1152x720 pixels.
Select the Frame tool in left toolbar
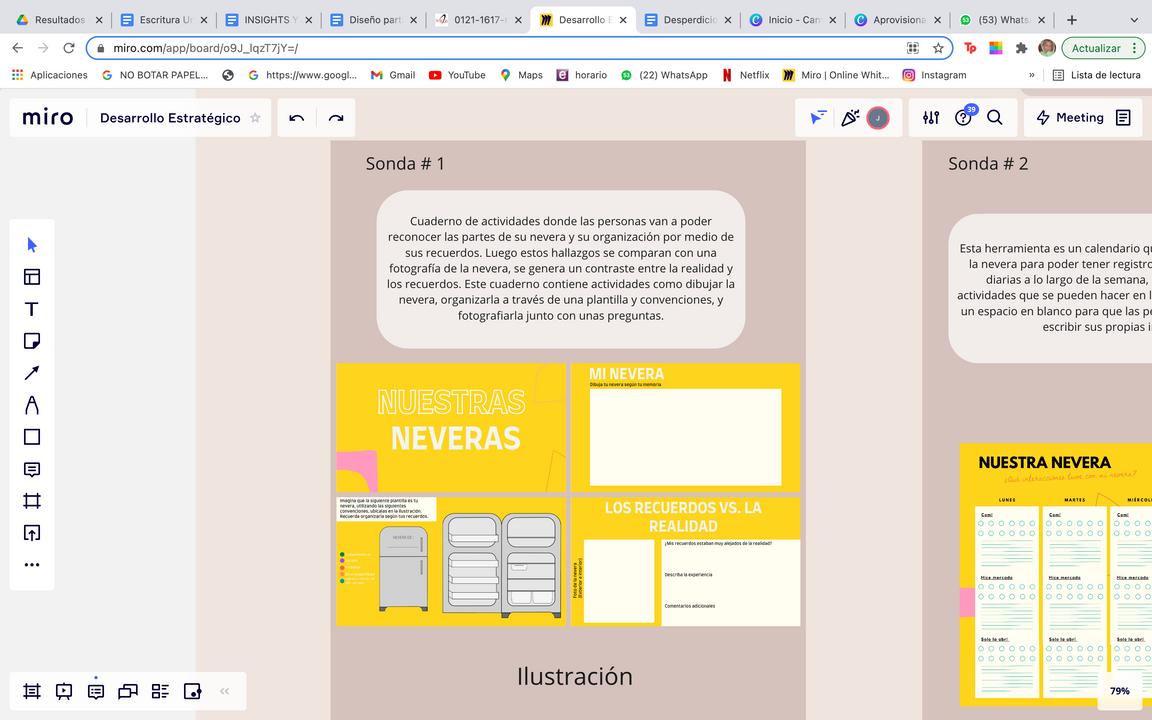point(32,501)
